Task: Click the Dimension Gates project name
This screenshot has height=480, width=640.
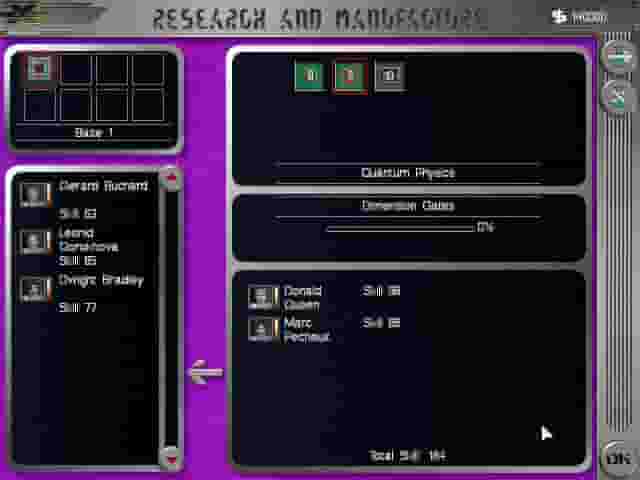Action: click(x=408, y=206)
